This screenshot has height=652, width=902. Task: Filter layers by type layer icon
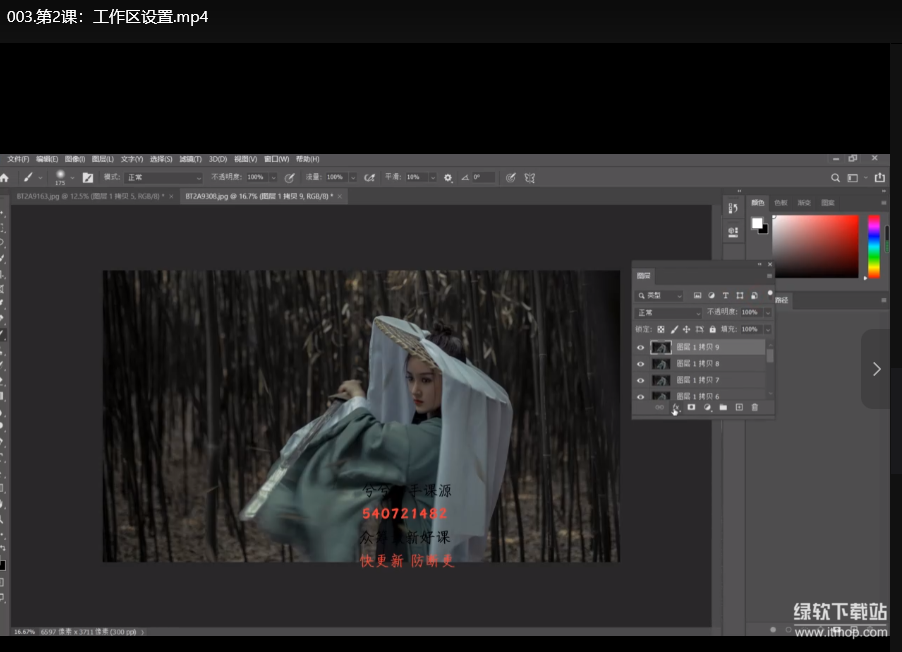pos(725,295)
